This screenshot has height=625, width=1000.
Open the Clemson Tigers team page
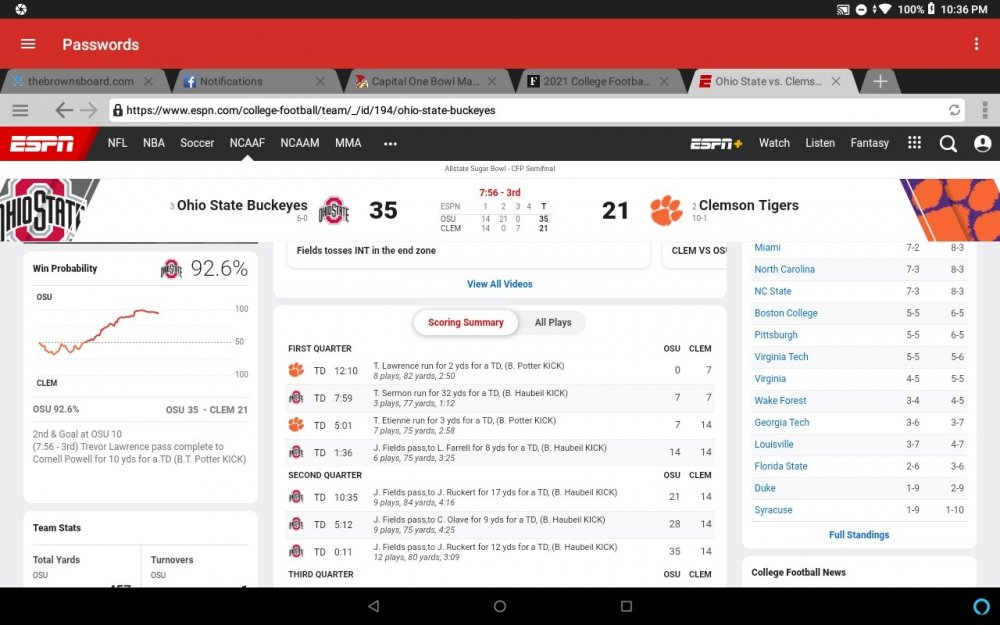[749, 205]
